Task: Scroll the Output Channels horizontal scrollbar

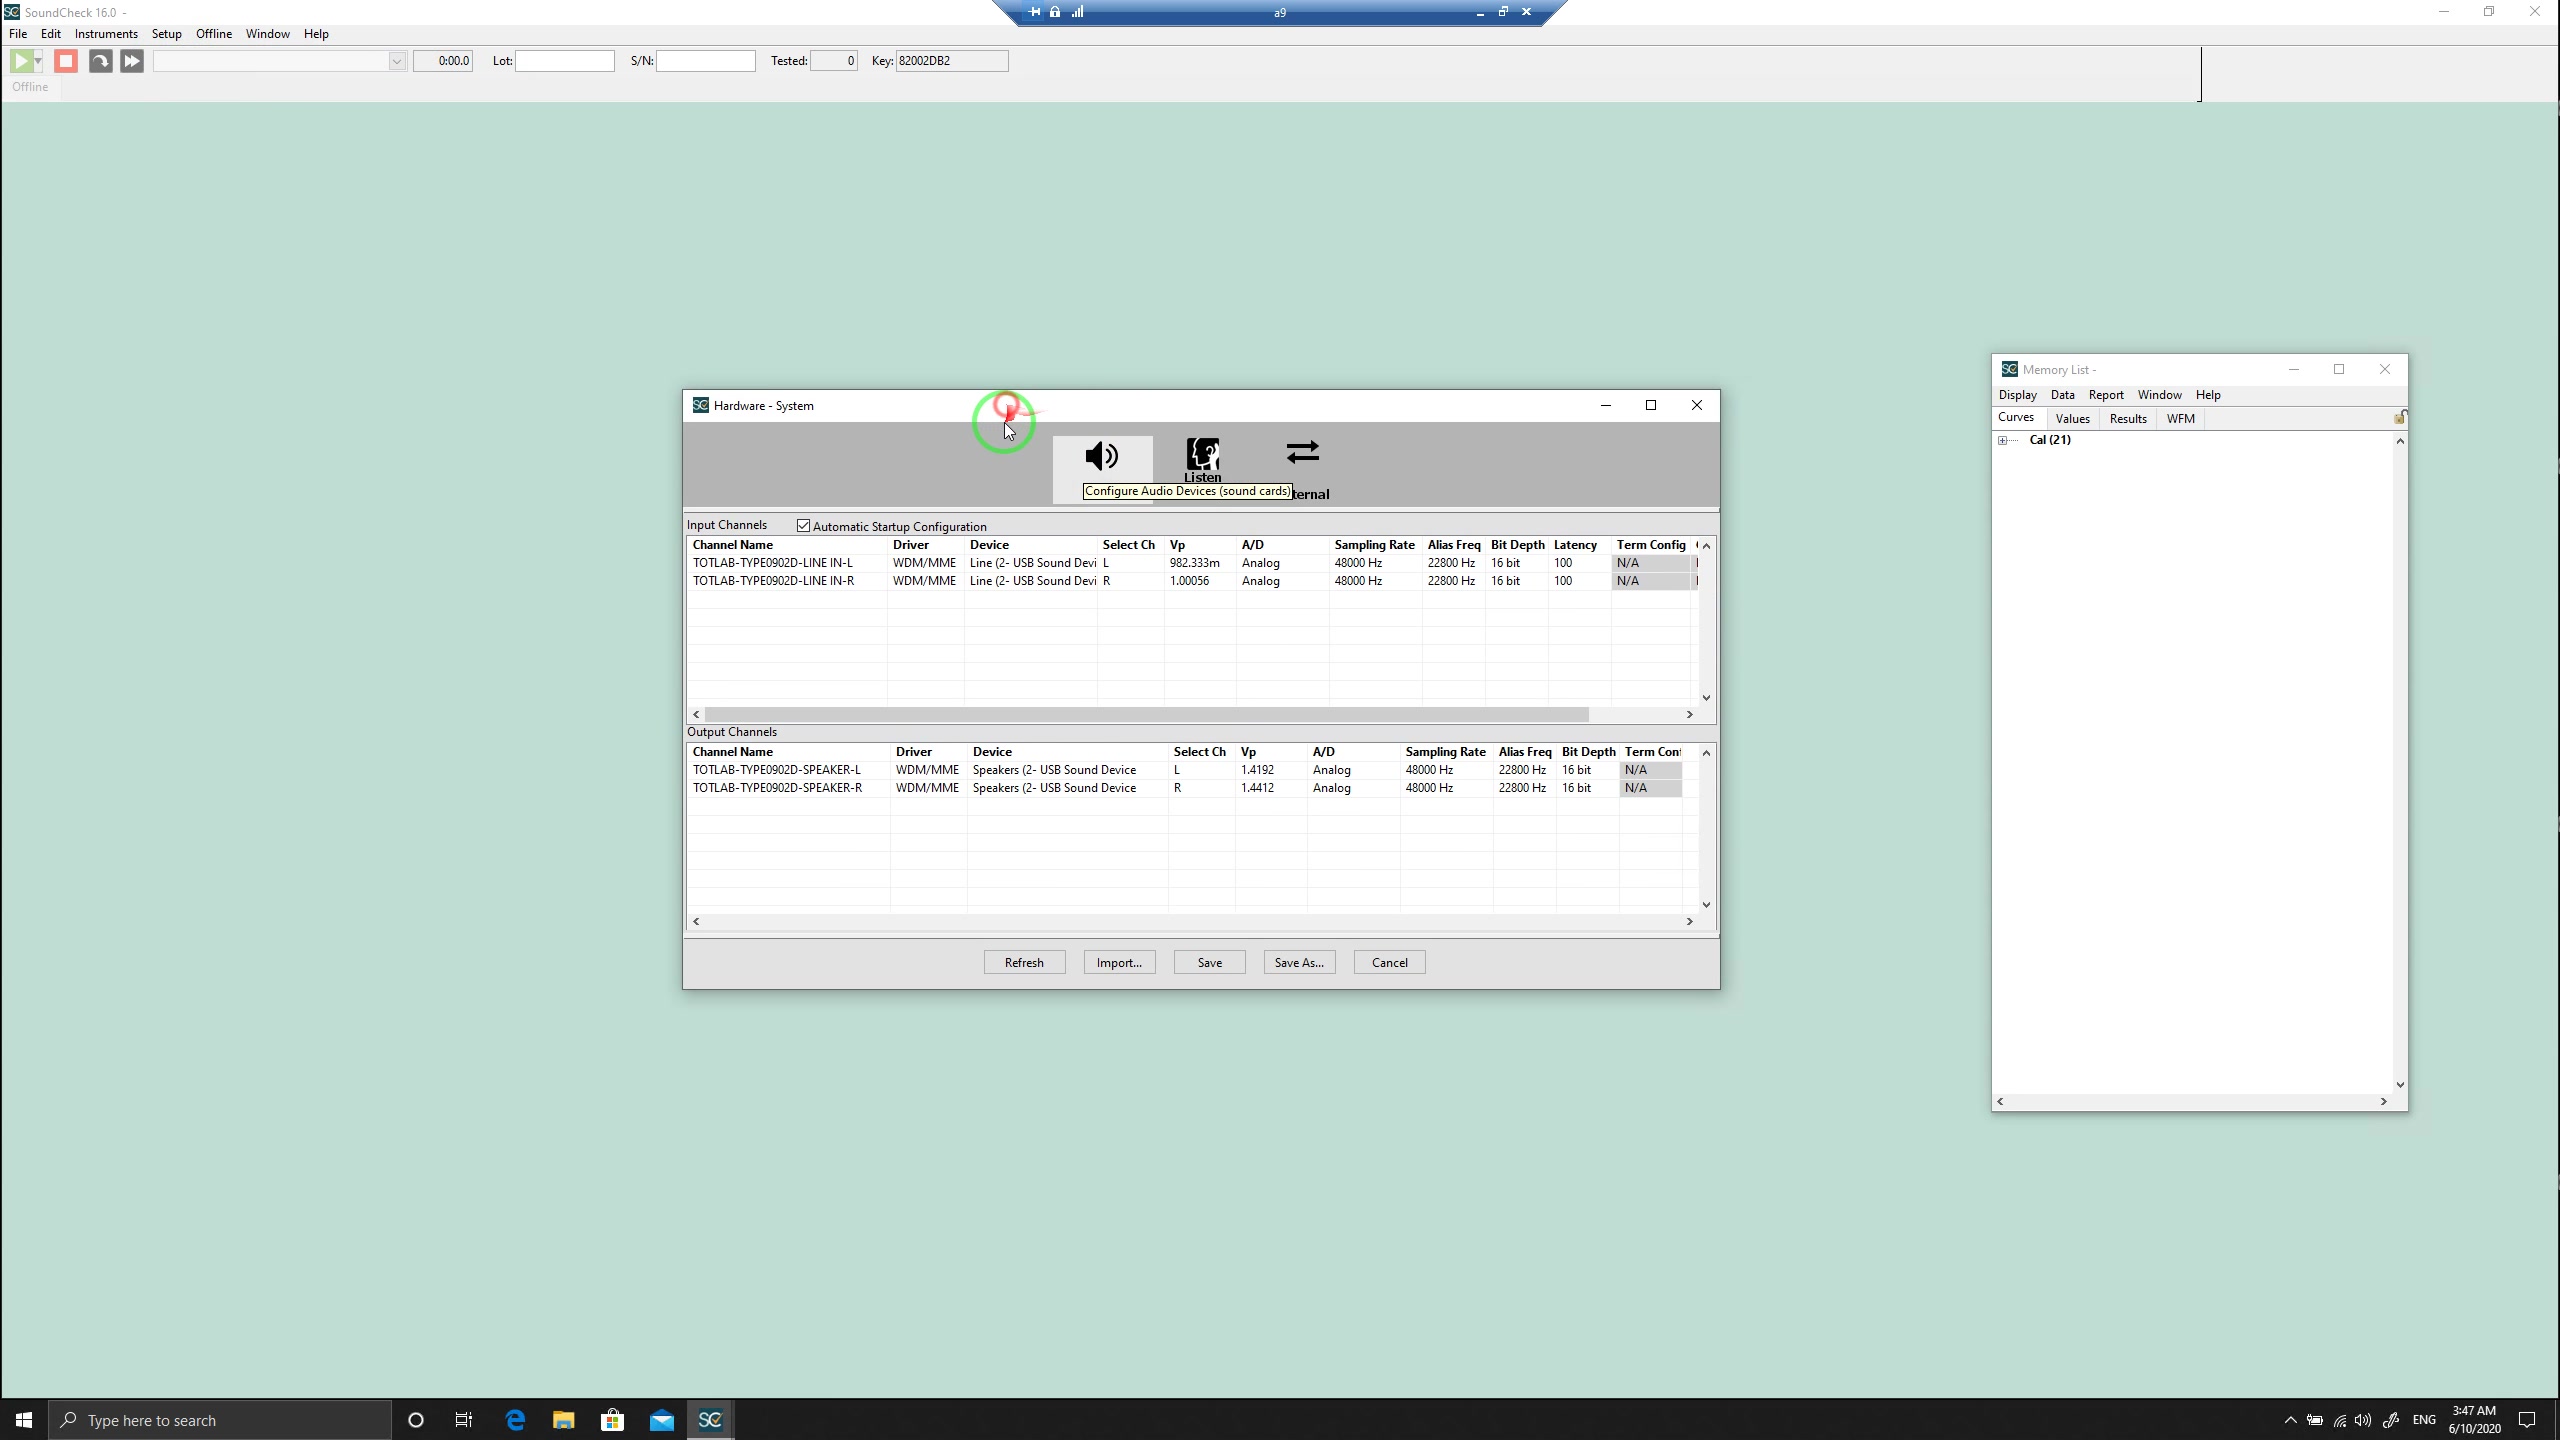Action: pyautogui.click(x=1192, y=921)
